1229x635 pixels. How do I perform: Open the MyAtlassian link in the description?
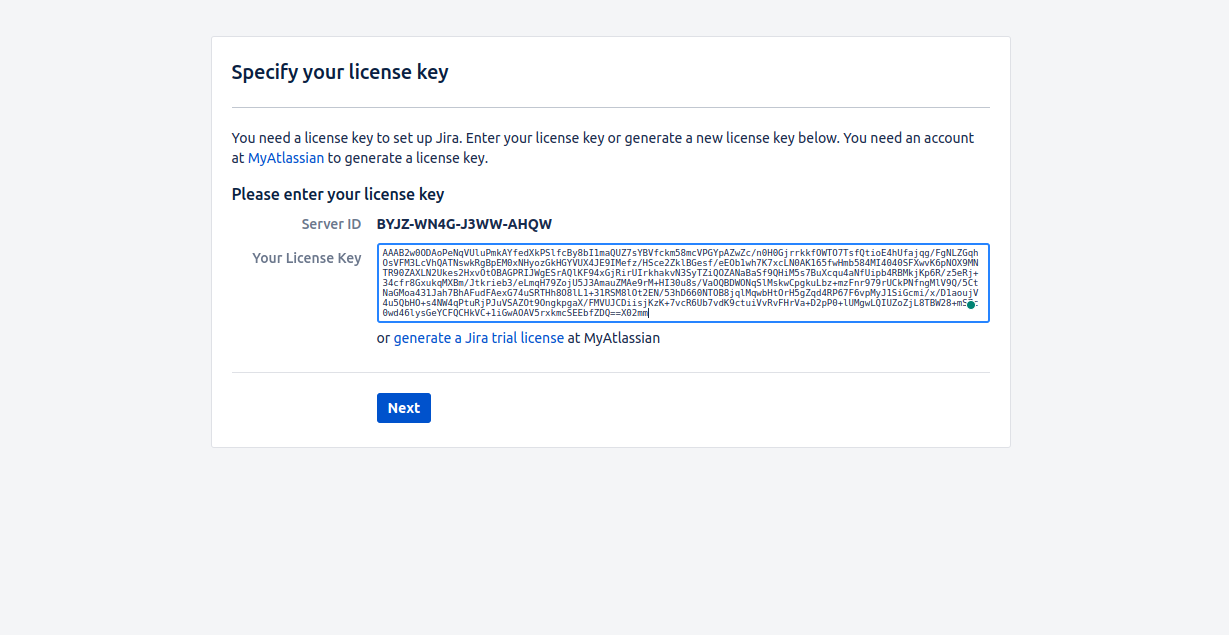point(286,158)
